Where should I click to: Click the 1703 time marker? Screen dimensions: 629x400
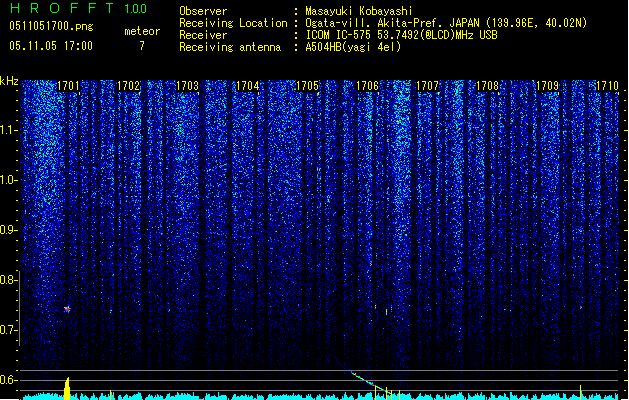188,86
